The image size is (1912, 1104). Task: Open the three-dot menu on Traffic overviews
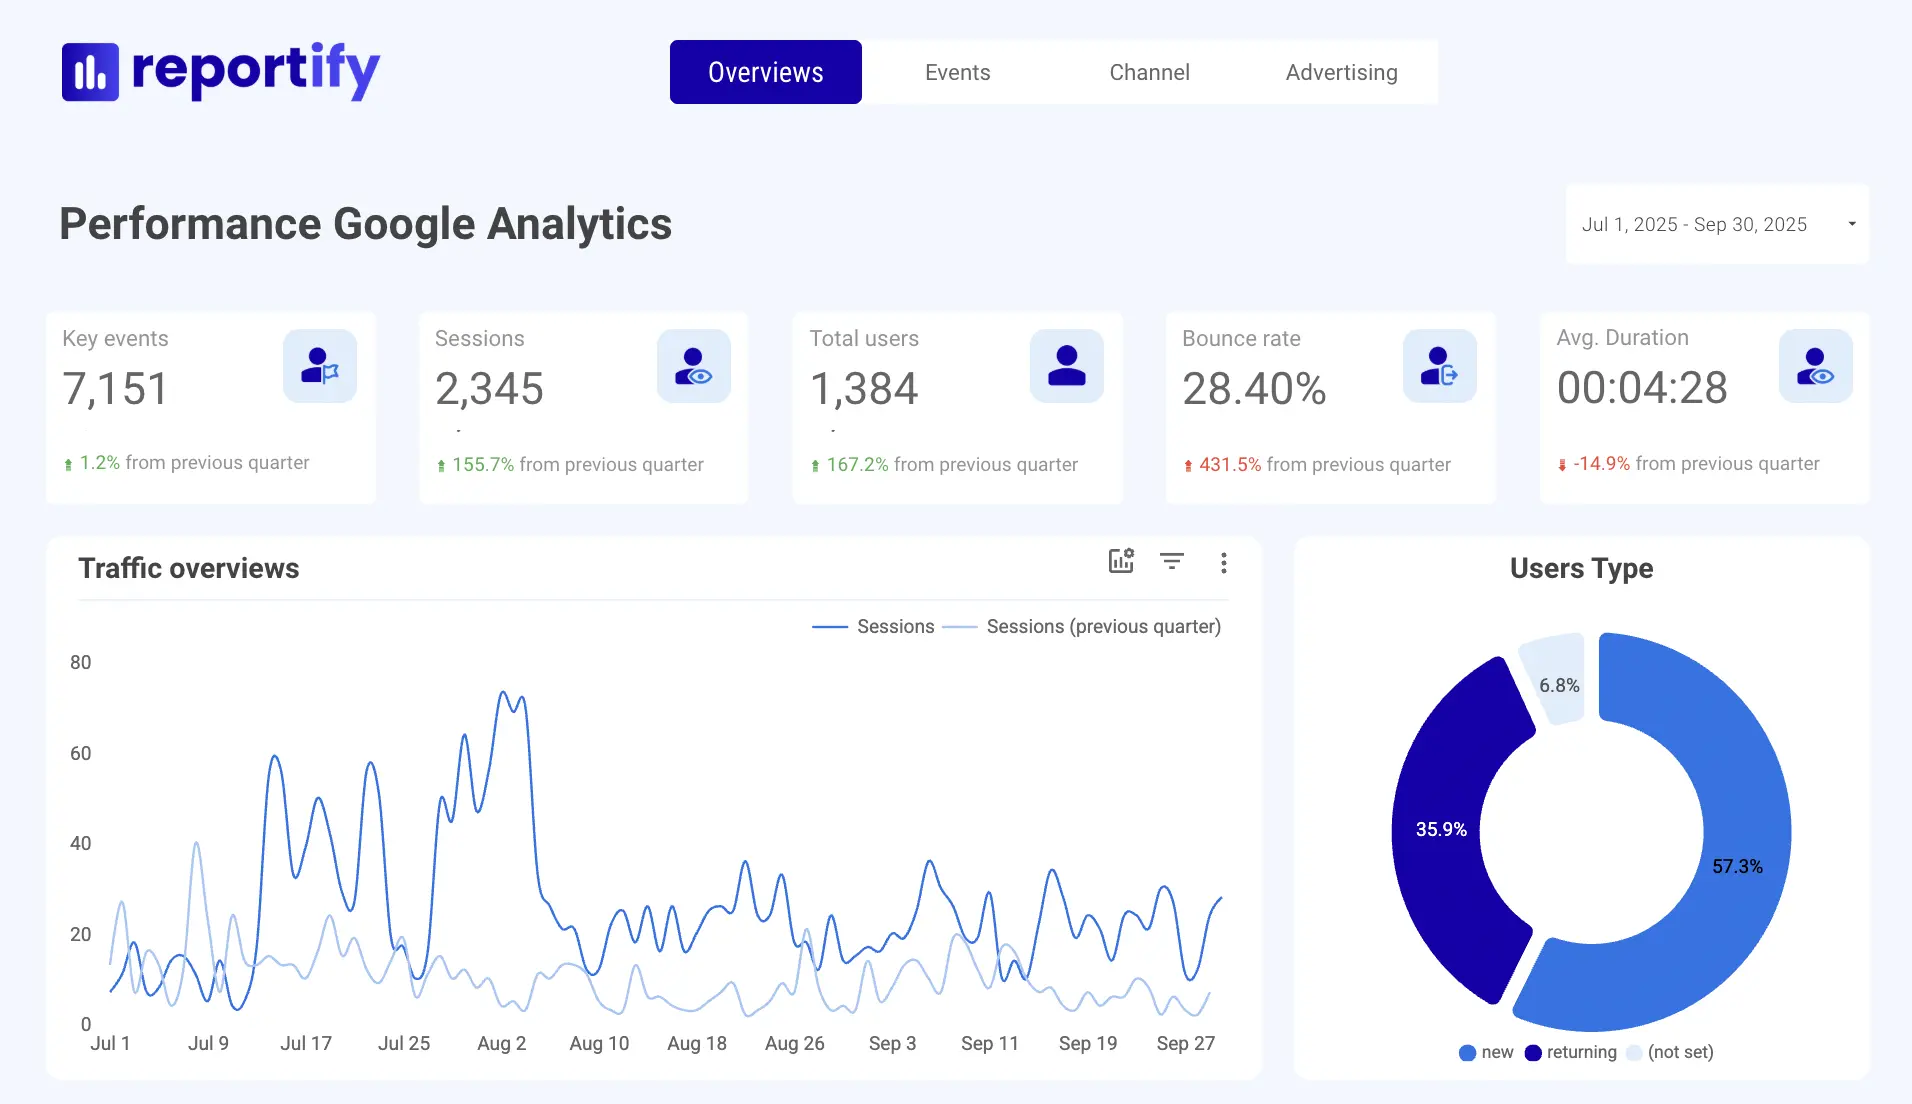[x=1223, y=563]
